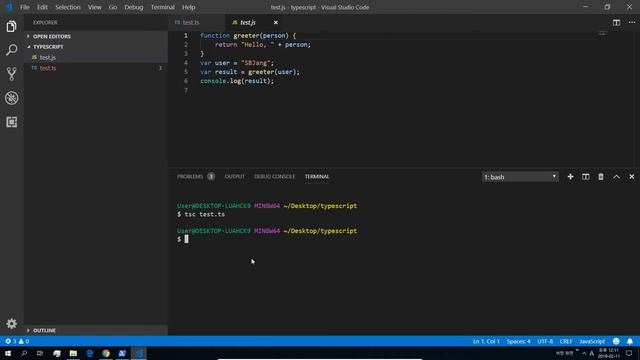The height and width of the screenshot is (360, 640).
Task: Open the Source Control view
Action: click(11, 74)
